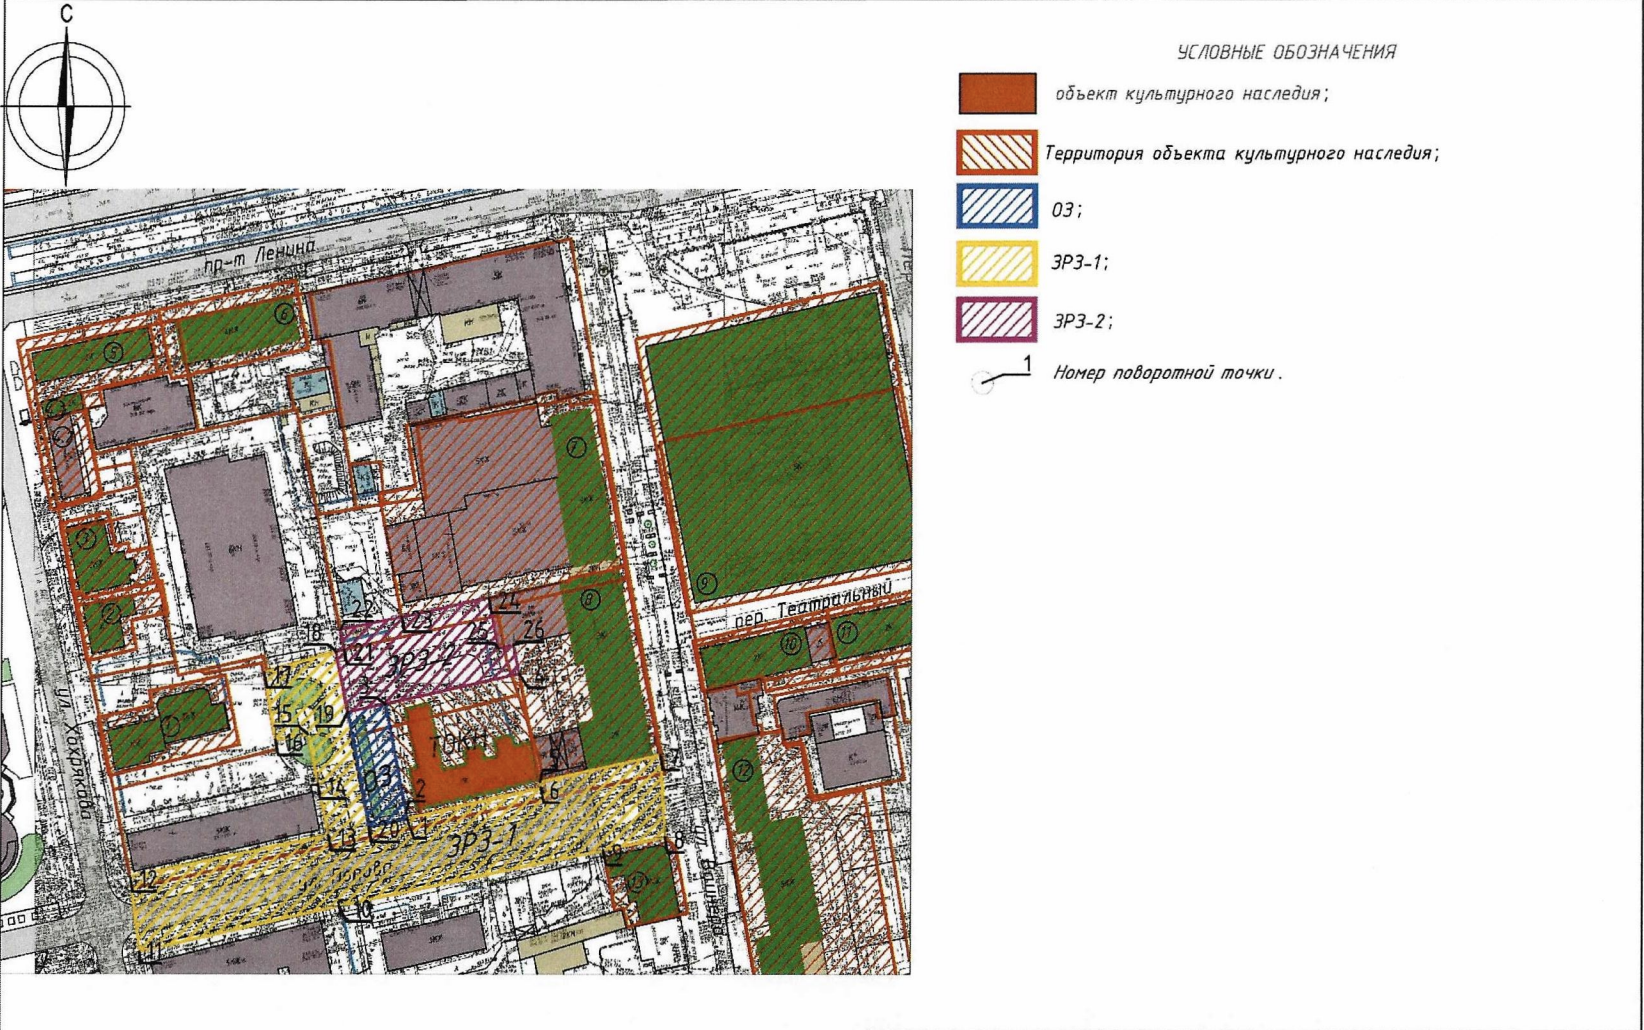Click circled number 12 on the green strip
Image resolution: width=1644 pixels, height=1030 pixels.
click(742, 770)
